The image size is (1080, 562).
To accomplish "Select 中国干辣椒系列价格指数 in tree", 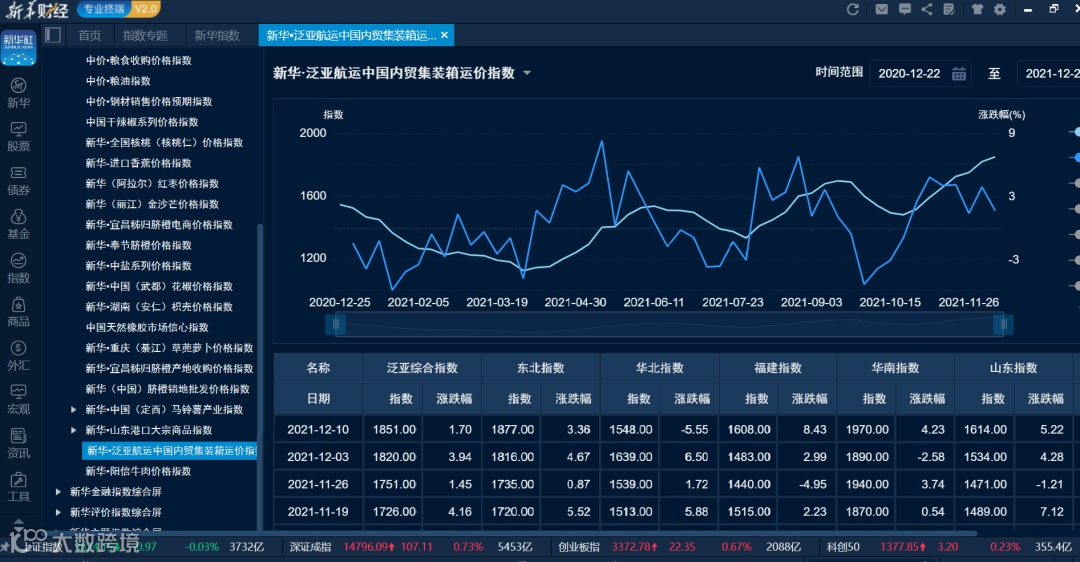I will click(142, 123).
